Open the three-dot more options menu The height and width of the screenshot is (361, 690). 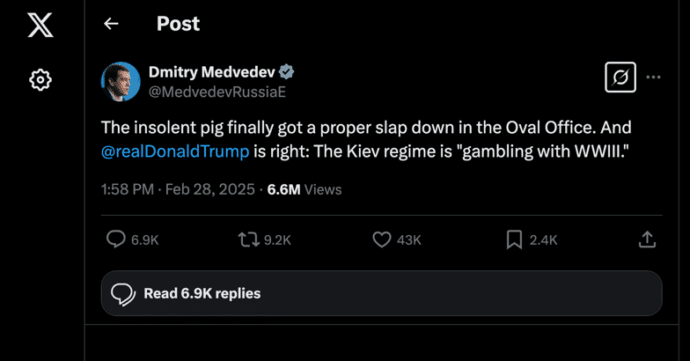[x=653, y=77]
